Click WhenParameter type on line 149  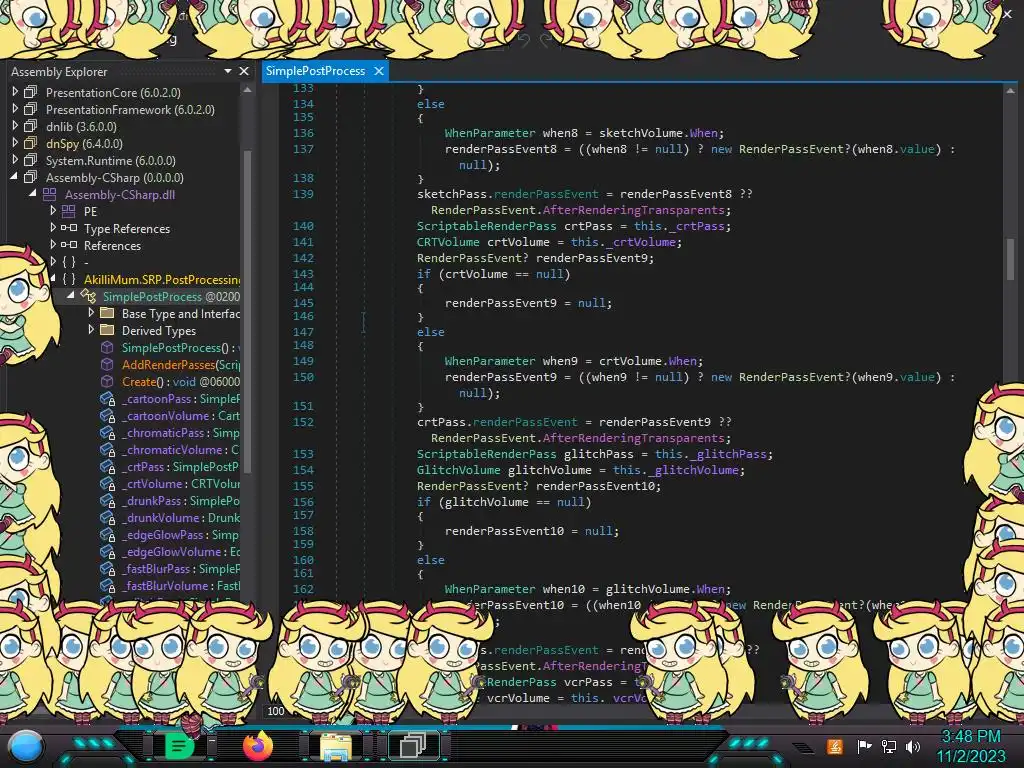(490, 360)
